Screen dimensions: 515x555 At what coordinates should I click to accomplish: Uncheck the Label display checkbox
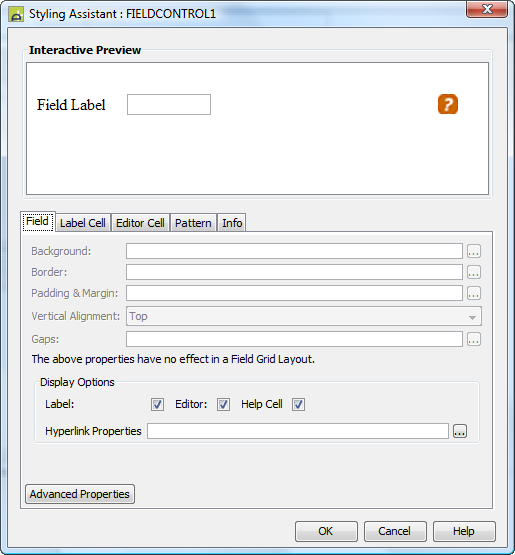coord(157,404)
